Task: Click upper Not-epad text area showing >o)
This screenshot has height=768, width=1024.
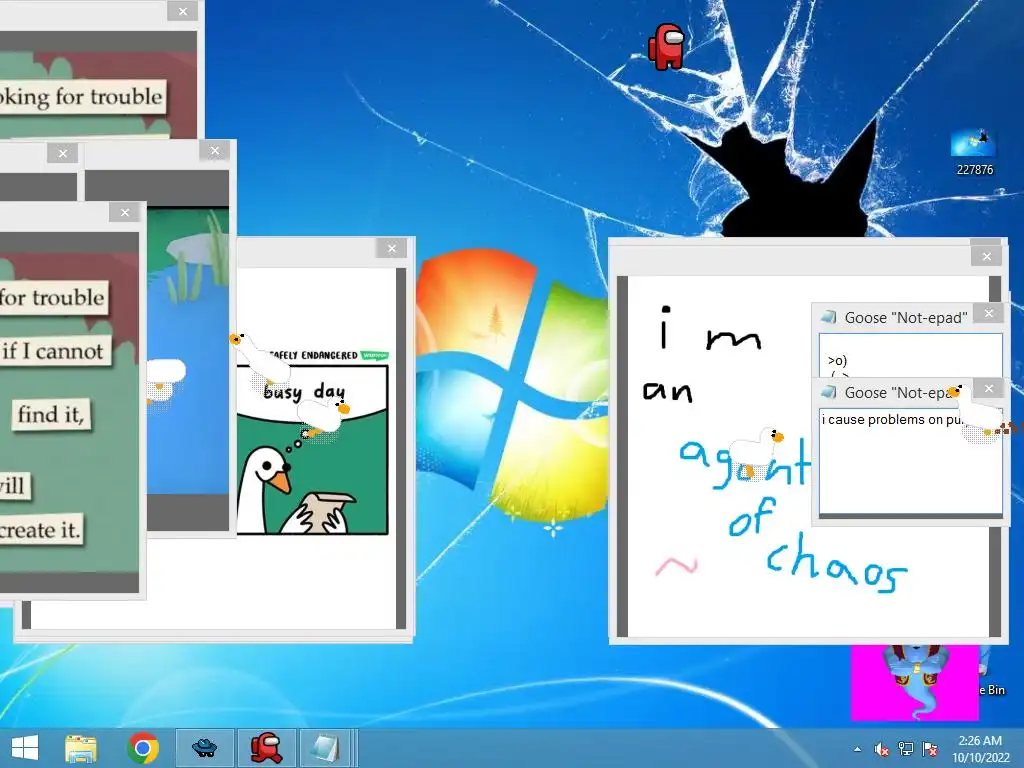Action: click(x=910, y=356)
